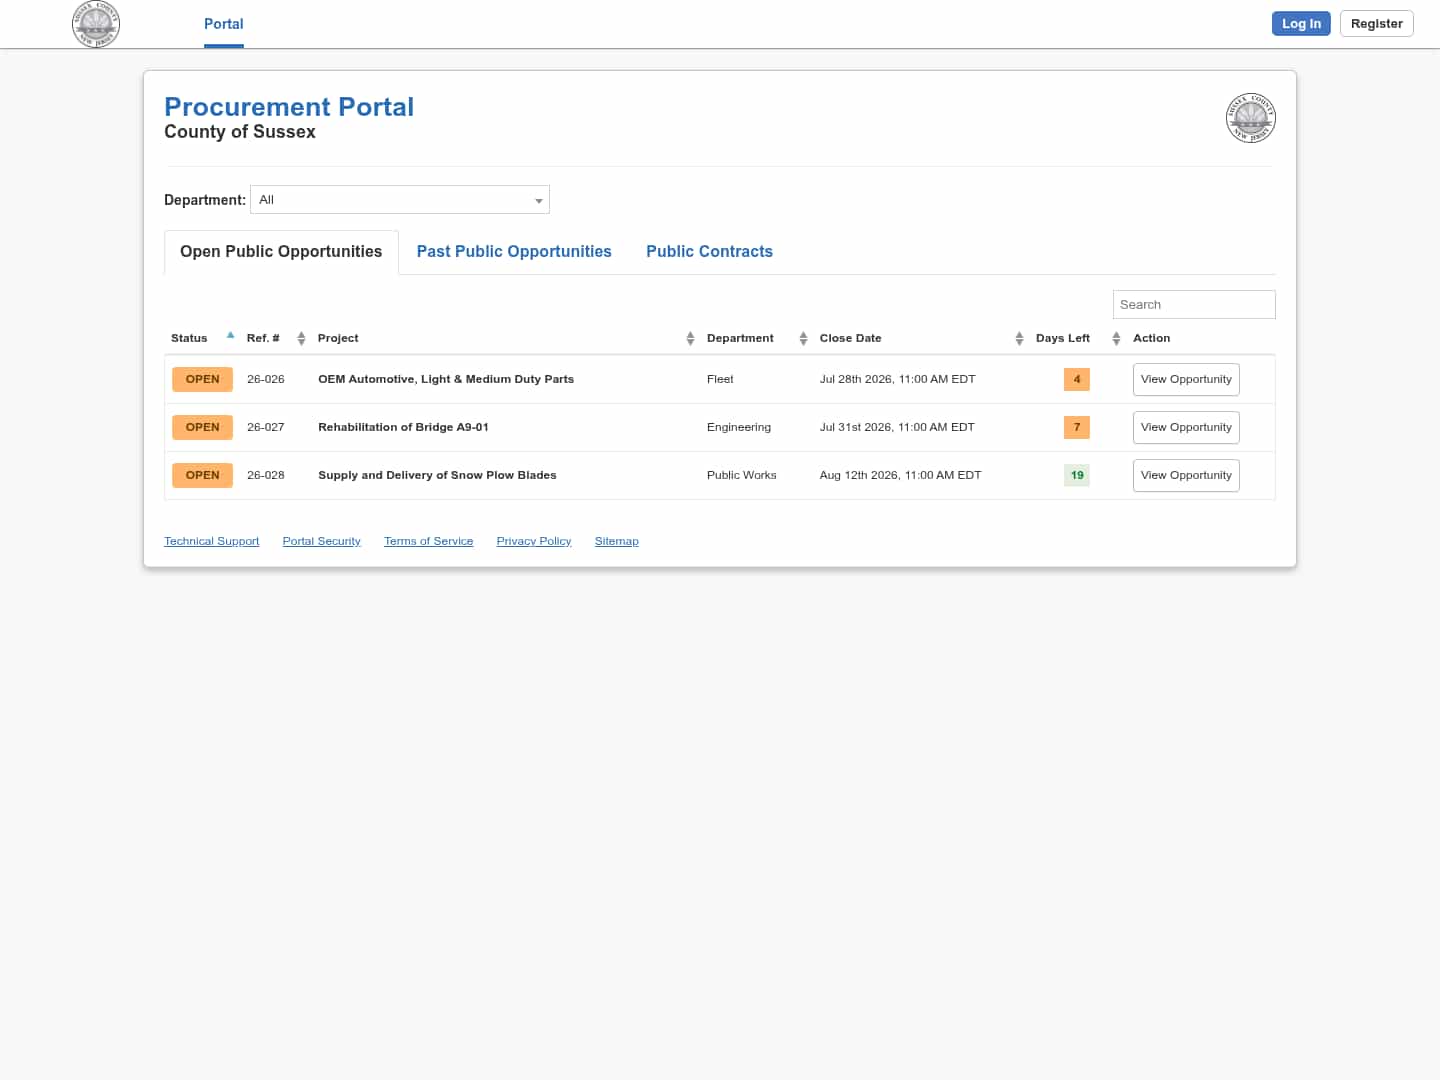Sort by Status column arrow
Image resolution: width=1440 pixels, height=1080 pixels.
[x=230, y=336]
